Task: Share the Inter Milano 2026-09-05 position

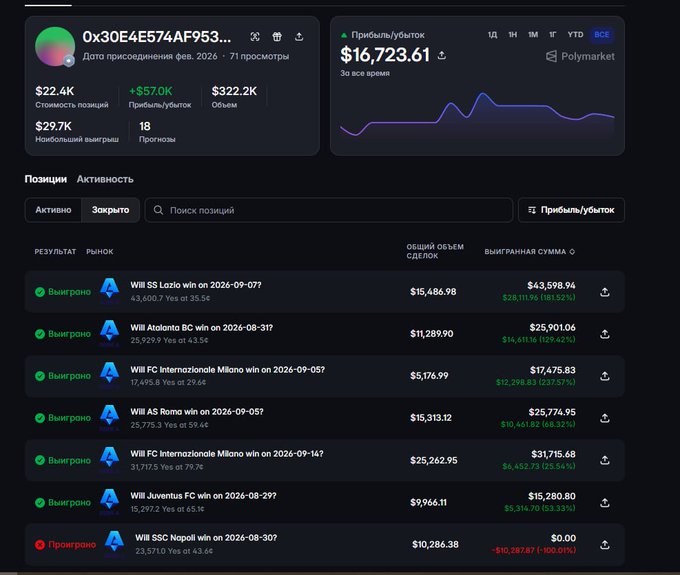Action: 605,376
